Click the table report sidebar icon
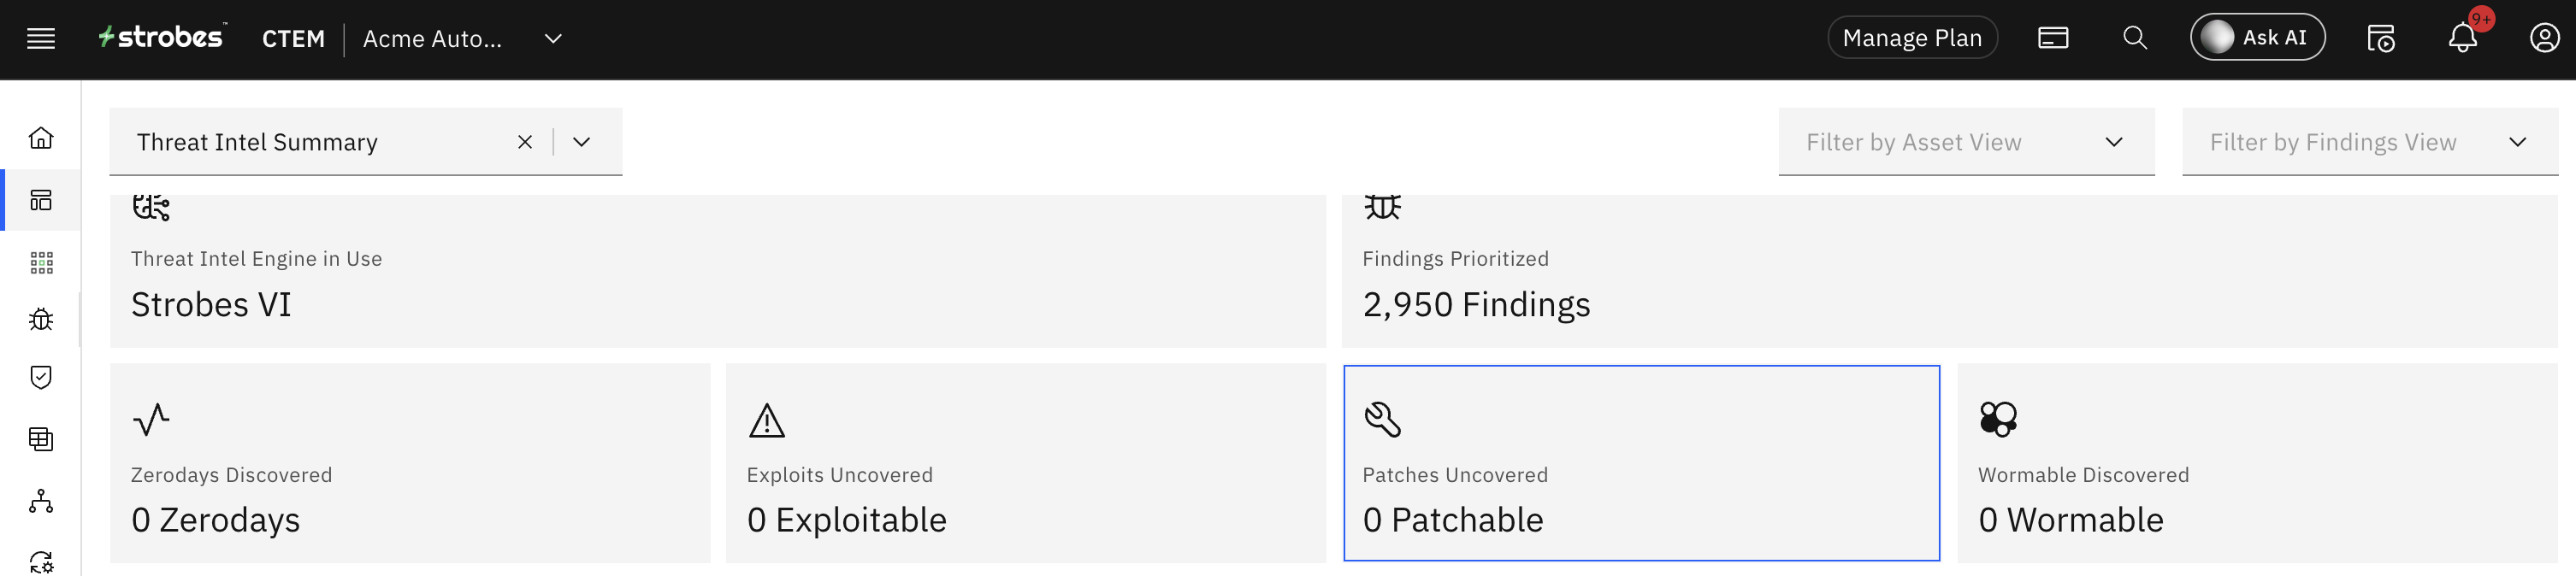 [41, 439]
